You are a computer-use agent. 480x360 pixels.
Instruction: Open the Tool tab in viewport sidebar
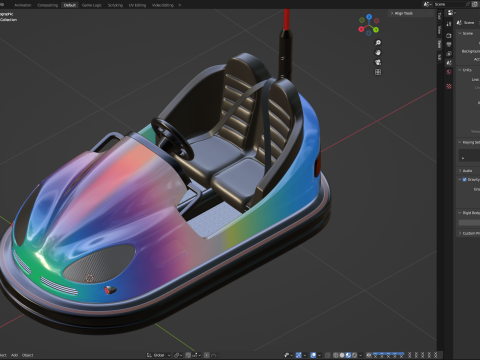click(x=439, y=16)
